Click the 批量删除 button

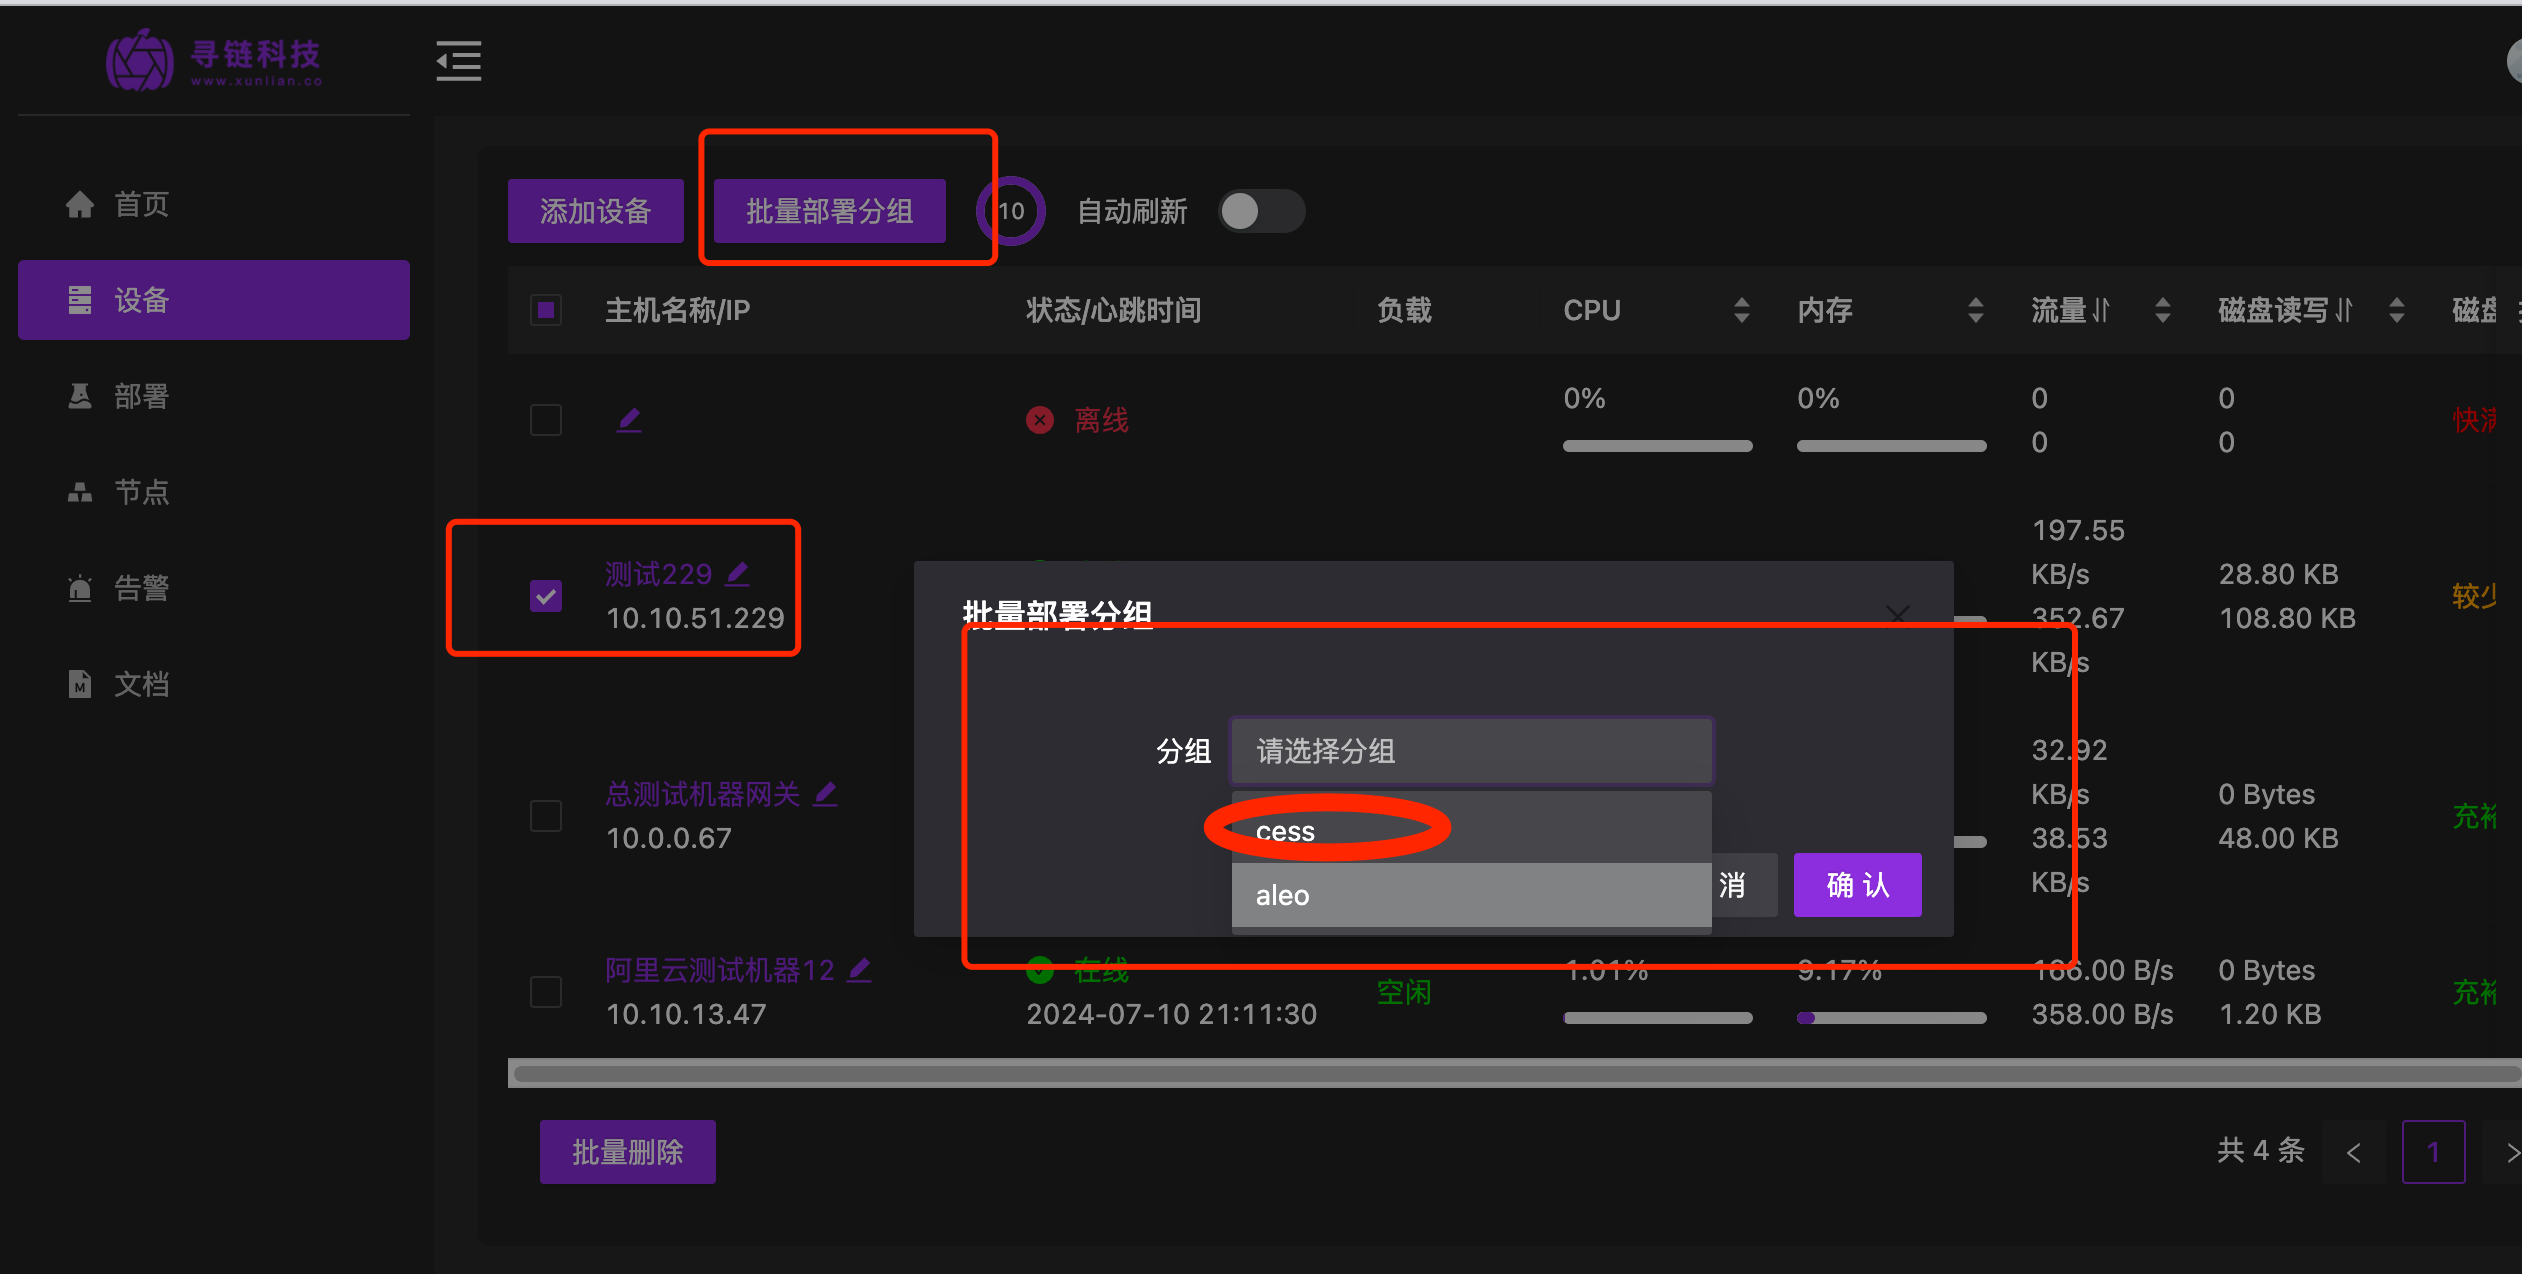click(627, 1152)
